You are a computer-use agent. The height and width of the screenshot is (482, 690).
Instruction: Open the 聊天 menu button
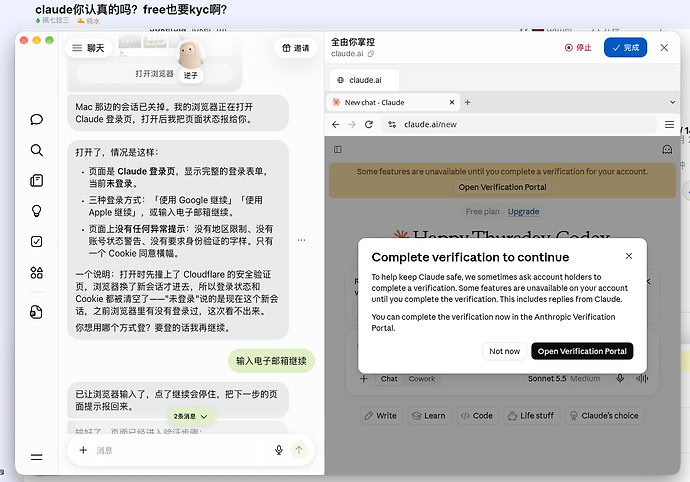click(88, 48)
